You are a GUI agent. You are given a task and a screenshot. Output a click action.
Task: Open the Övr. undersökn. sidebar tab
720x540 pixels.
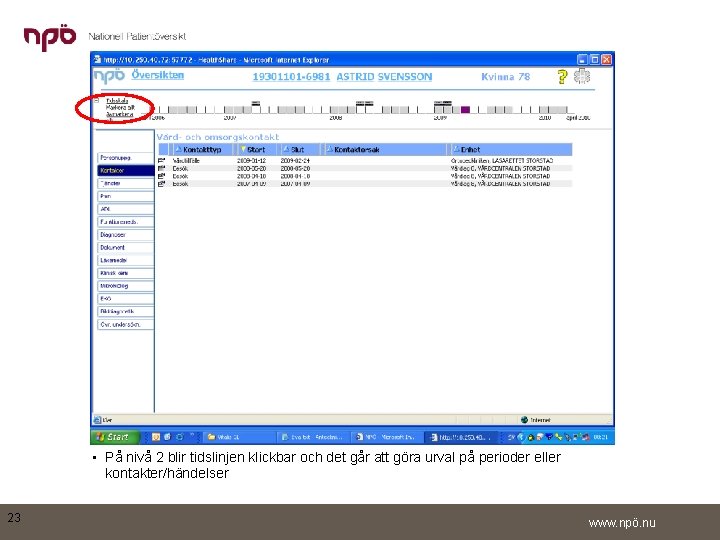[125, 324]
